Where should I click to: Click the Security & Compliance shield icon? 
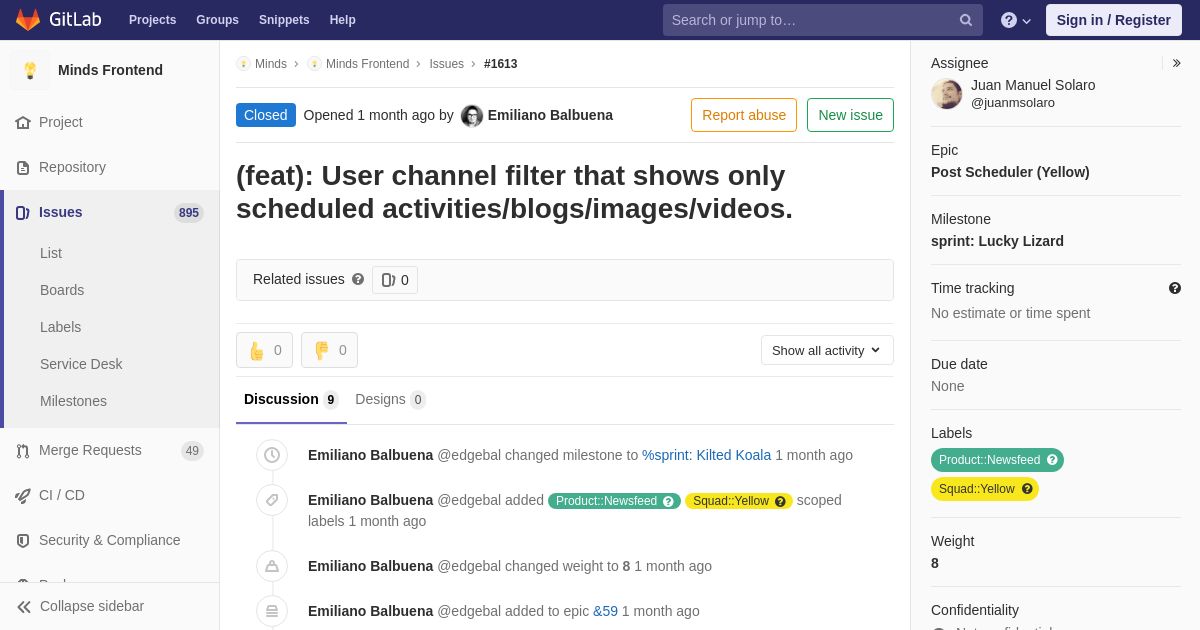coord(23,540)
